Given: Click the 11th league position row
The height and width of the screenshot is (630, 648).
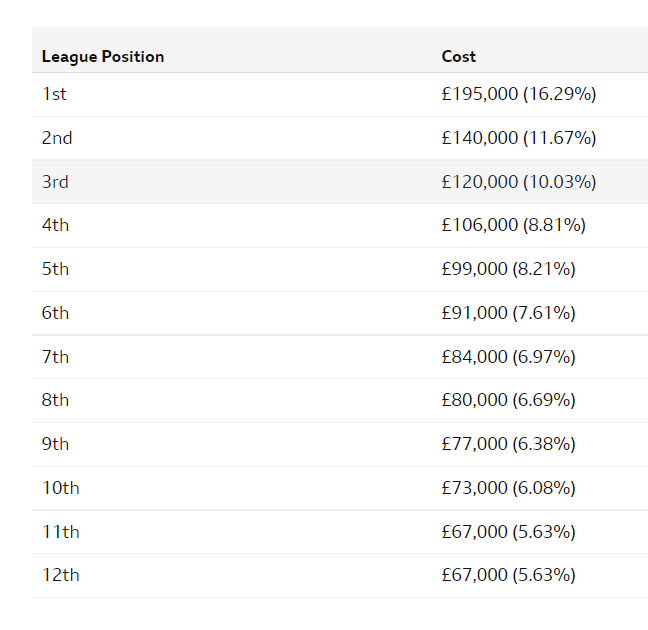Looking at the screenshot, I should pyautogui.click(x=340, y=532).
